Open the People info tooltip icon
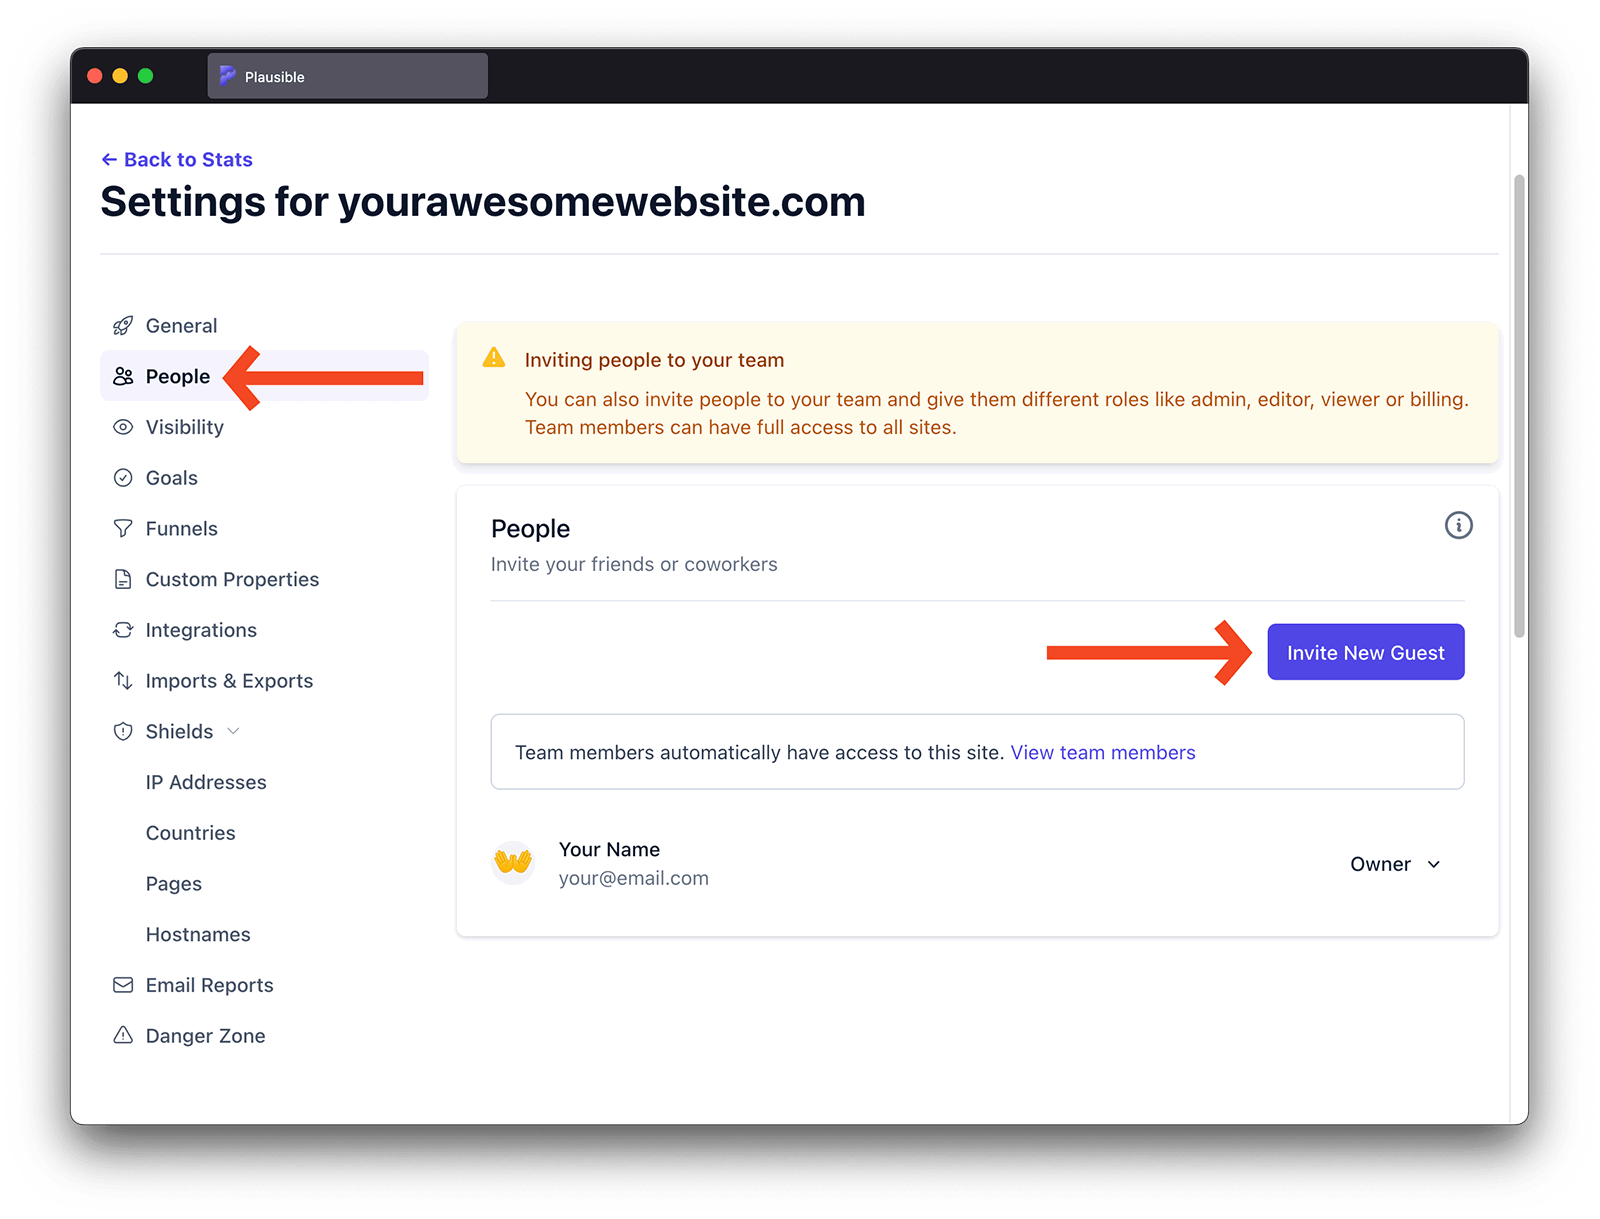Screen dimensions: 1600x1219 pos(1458,526)
